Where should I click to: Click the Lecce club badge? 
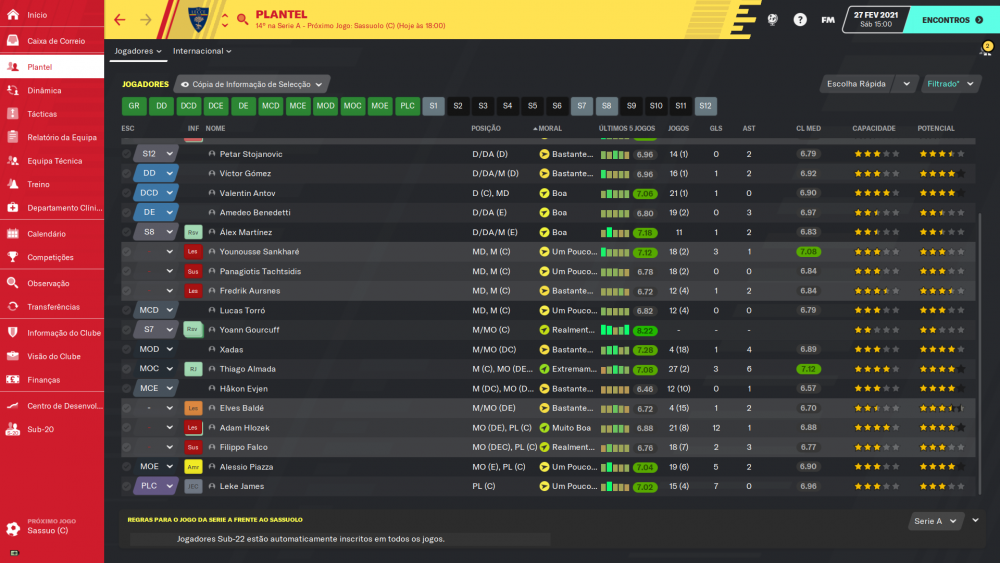pyautogui.click(x=198, y=20)
